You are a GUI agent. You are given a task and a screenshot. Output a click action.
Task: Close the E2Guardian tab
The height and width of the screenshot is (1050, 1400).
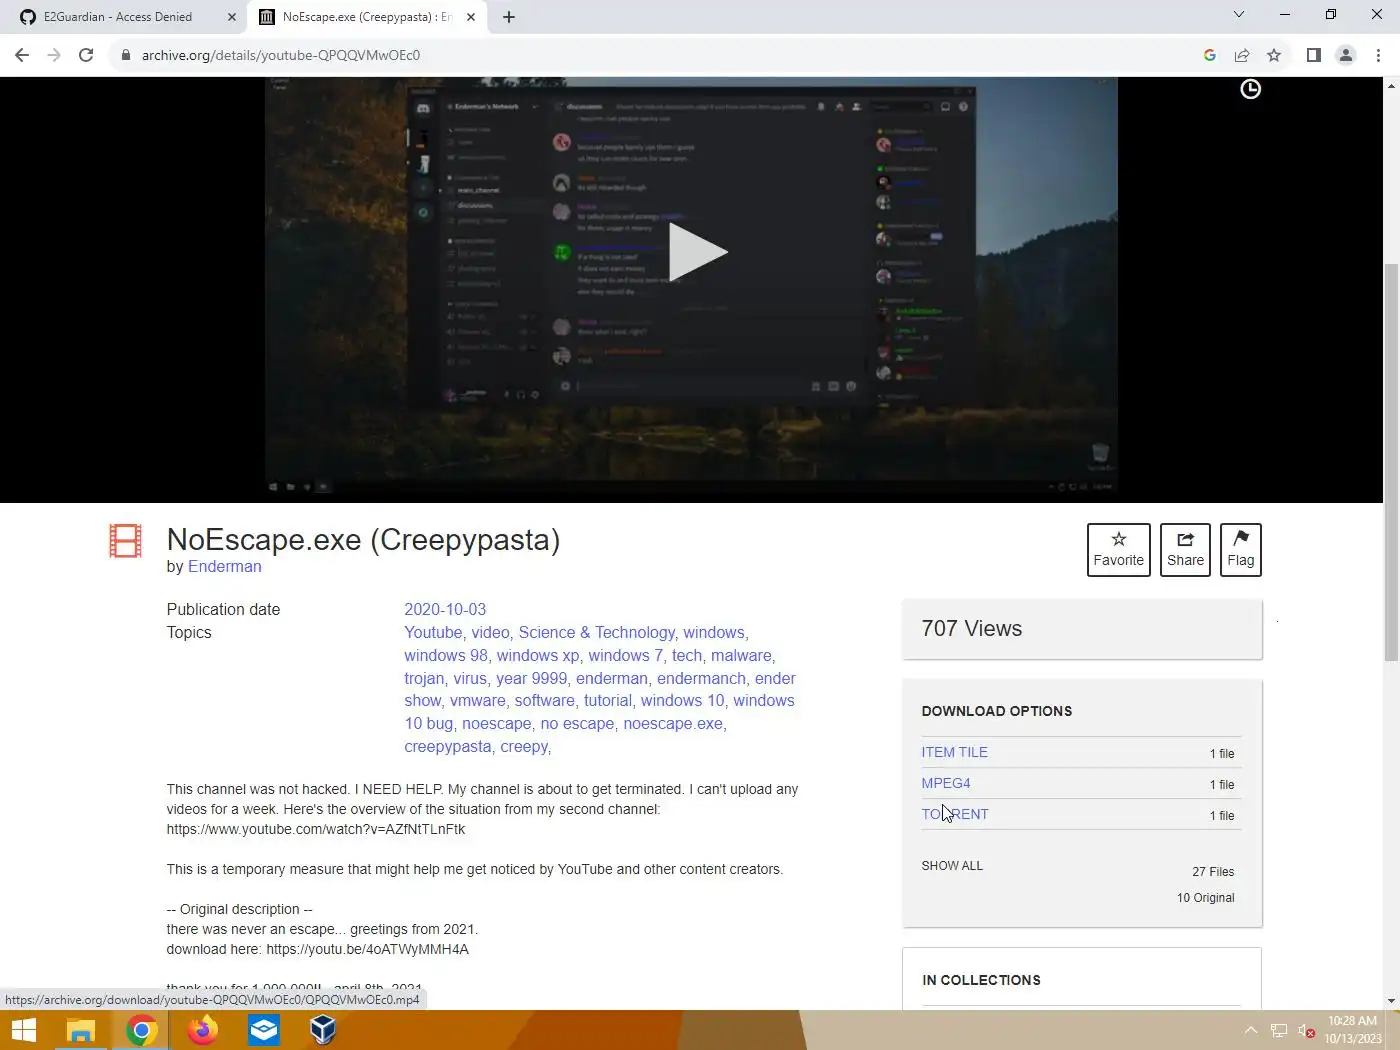point(231,17)
